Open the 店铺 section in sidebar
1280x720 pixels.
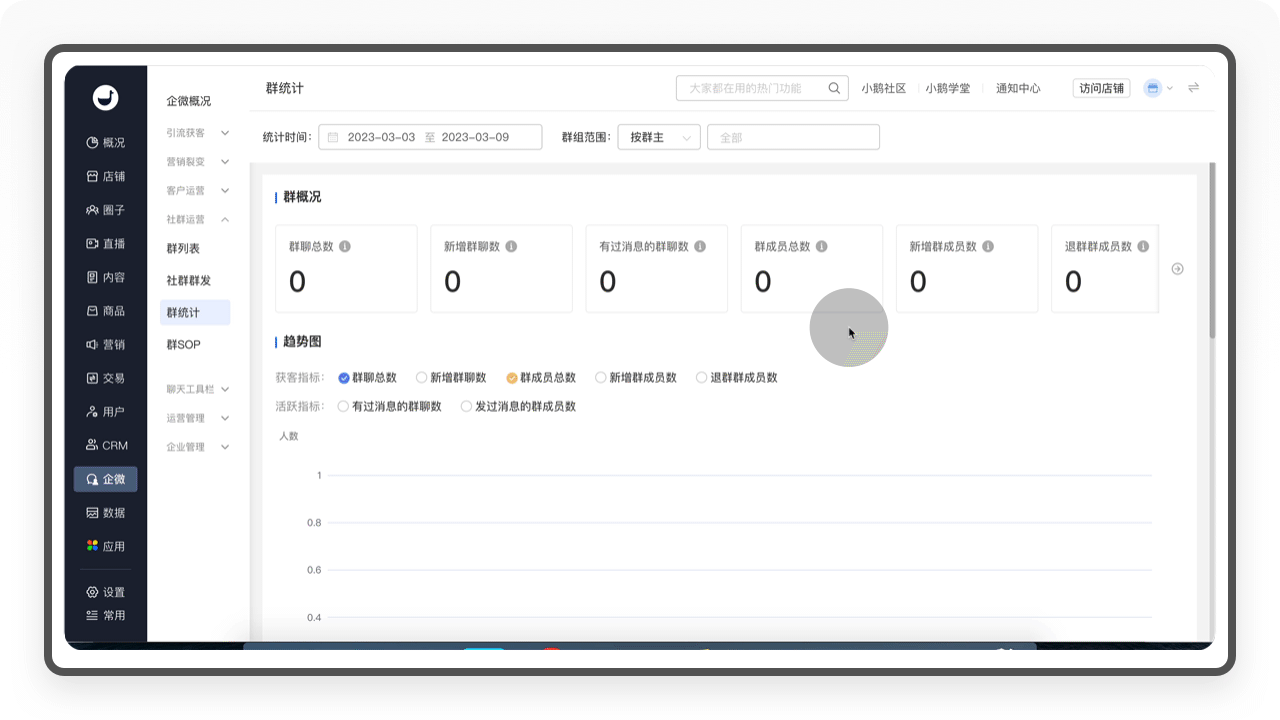(105, 176)
